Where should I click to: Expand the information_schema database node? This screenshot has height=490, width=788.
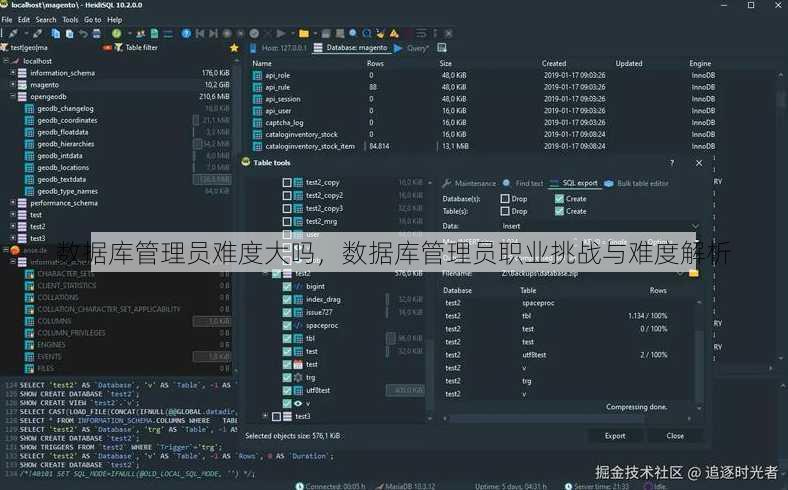coord(13,73)
